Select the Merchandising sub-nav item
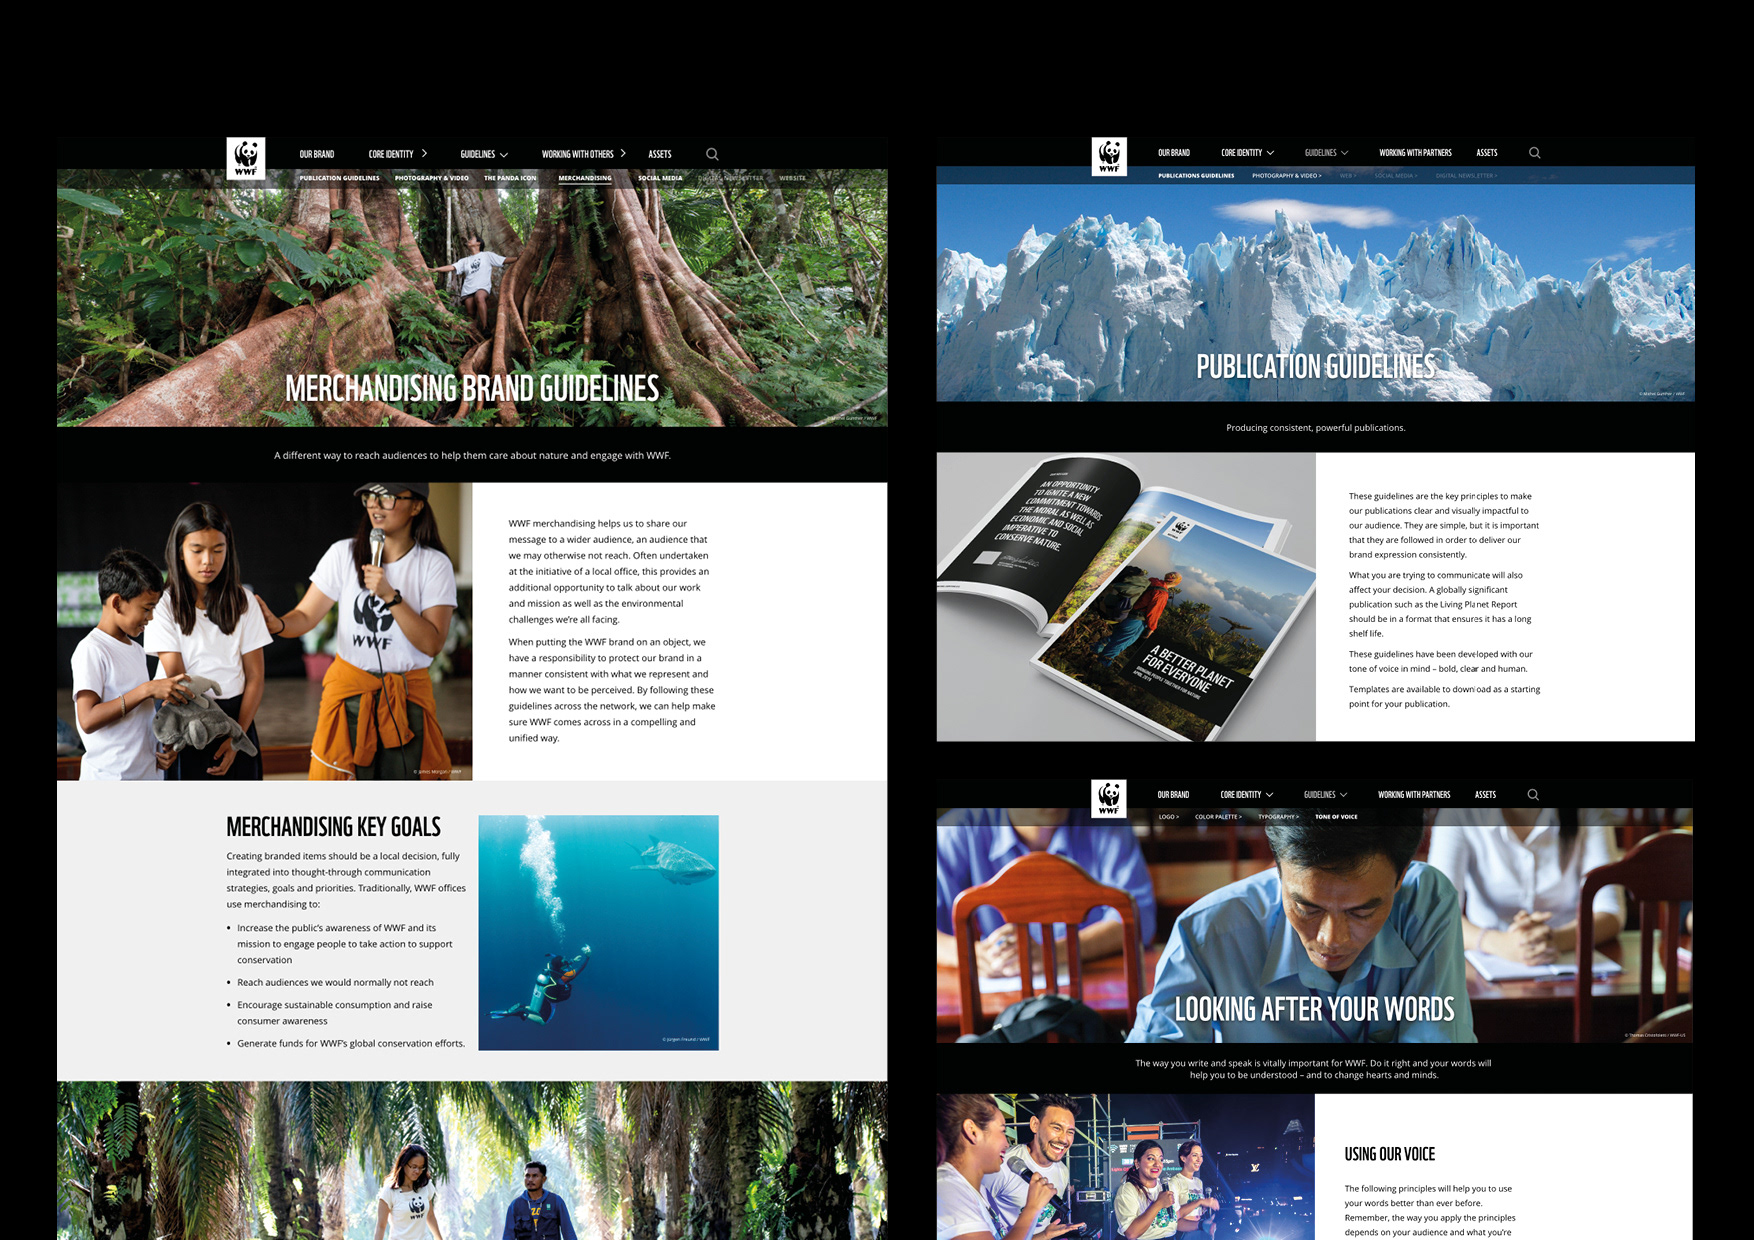 click(585, 178)
